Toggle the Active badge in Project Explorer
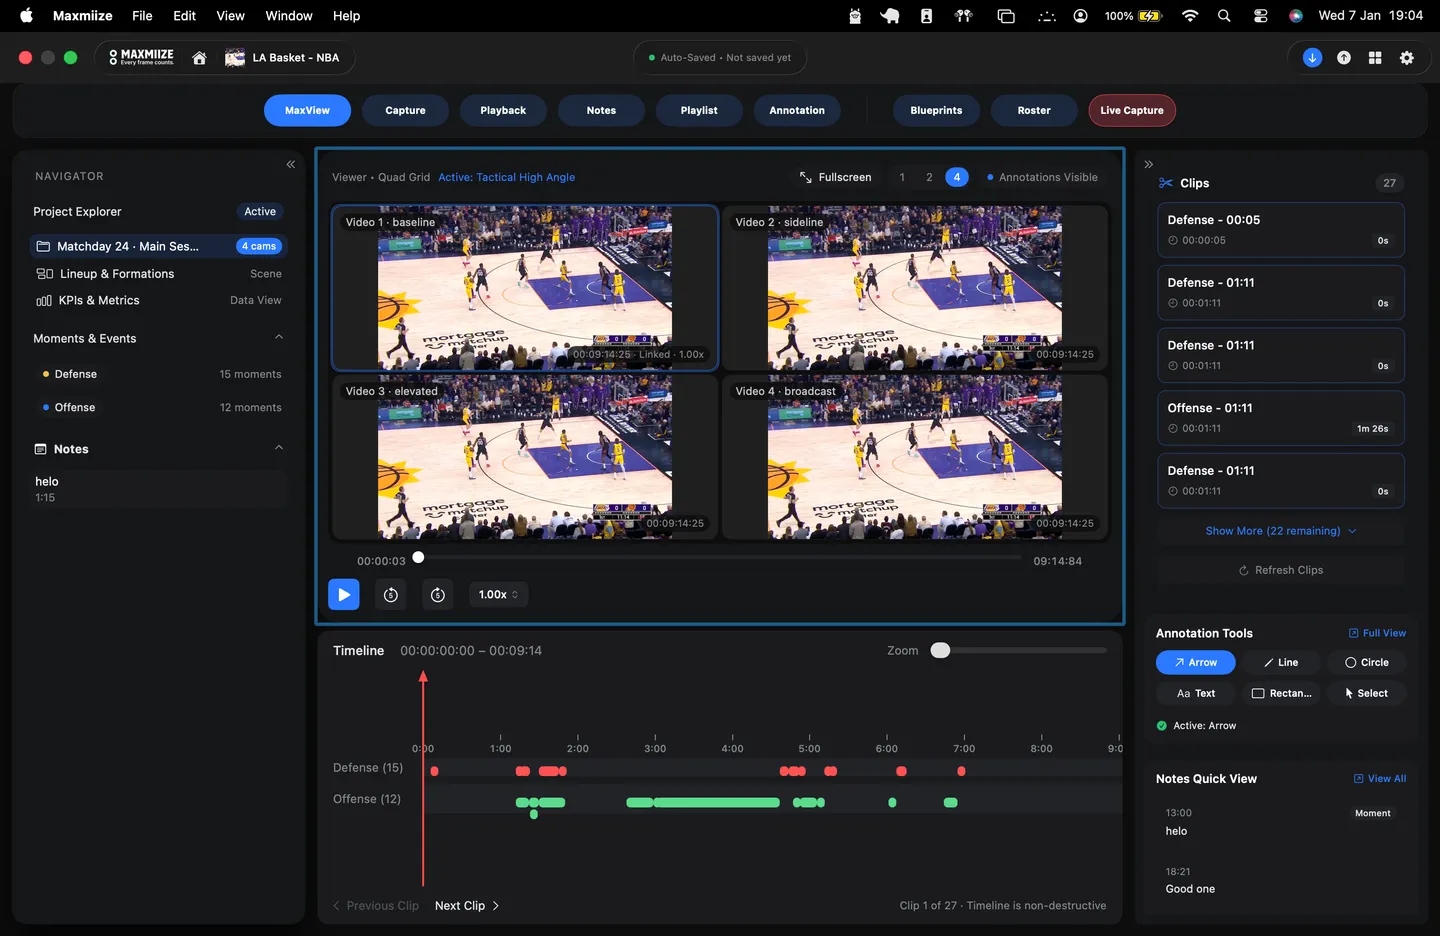The width and height of the screenshot is (1440, 936). (x=260, y=212)
